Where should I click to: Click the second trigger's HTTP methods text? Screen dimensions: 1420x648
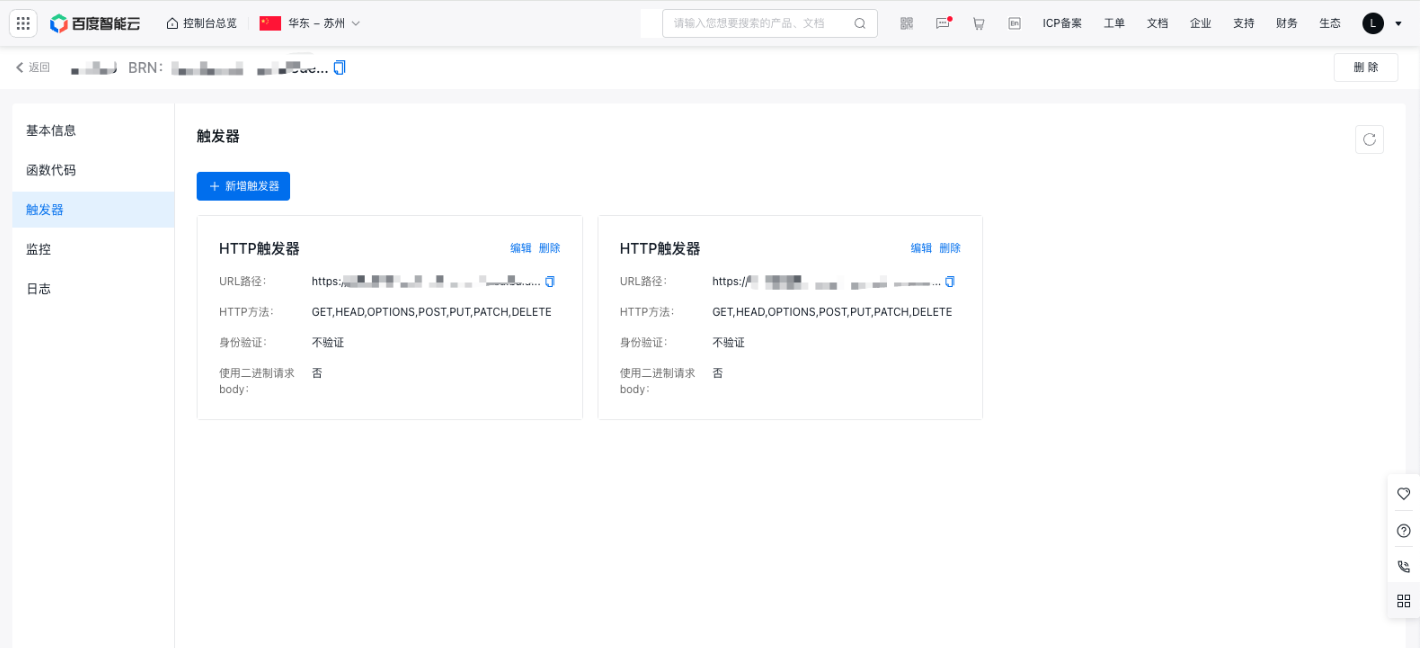(x=832, y=312)
